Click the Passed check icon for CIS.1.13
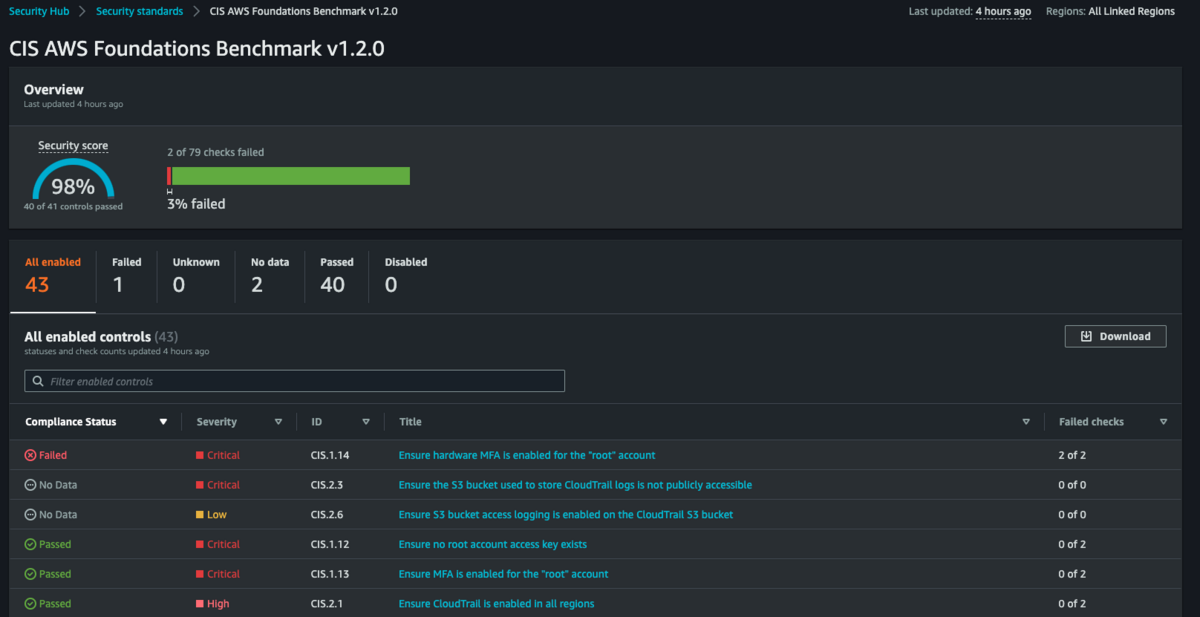The height and width of the screenshot is (617, 1200). 30,574
